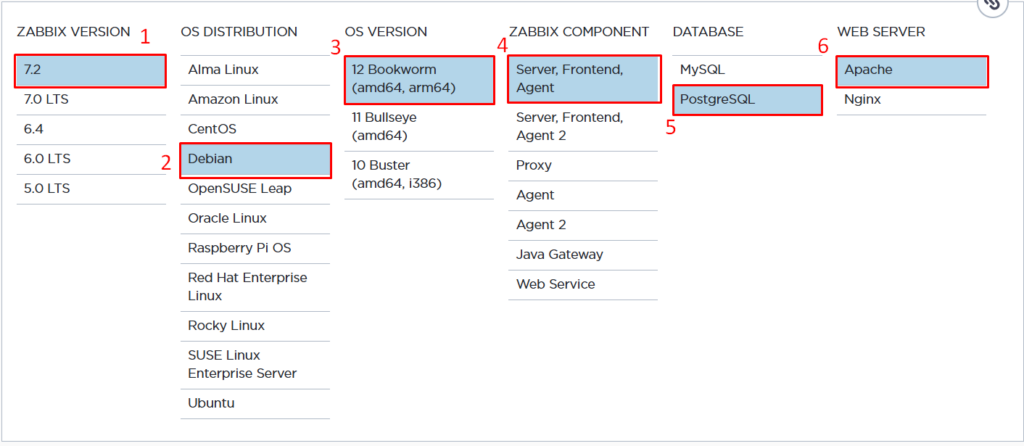Image resolution: width=1024 pixels, height=446 pixels.
Task: Select PostgreSQL database option
Action: [747, 100]
